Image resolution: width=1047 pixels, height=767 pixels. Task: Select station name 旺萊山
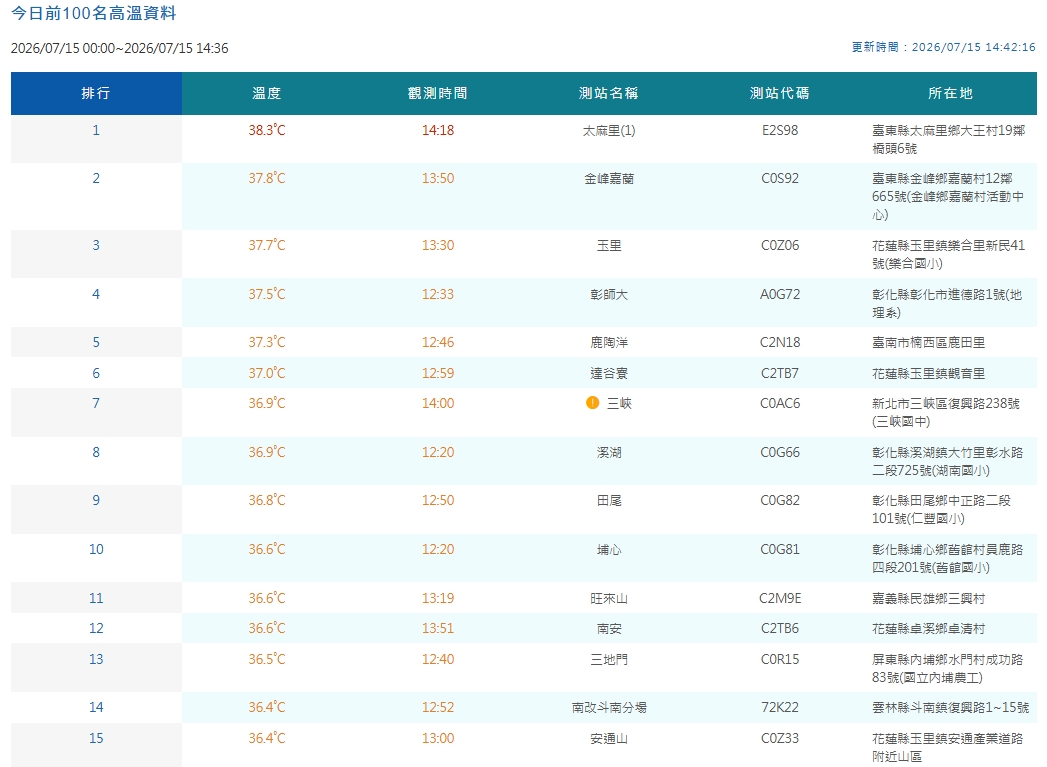(x=609, y=598)
